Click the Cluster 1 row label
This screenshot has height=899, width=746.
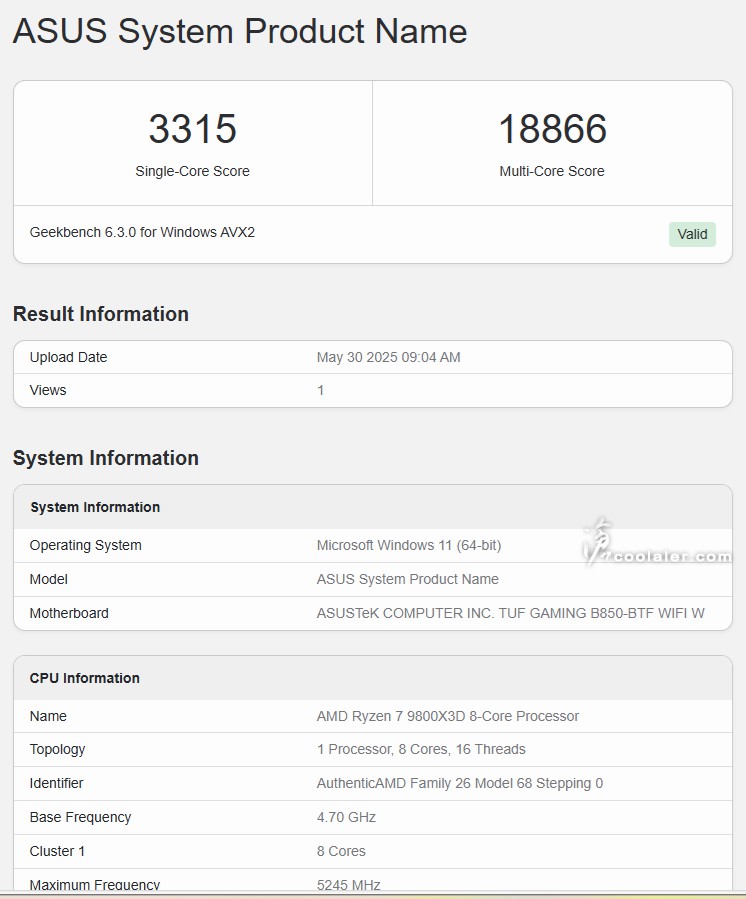(x=57, y=851)
